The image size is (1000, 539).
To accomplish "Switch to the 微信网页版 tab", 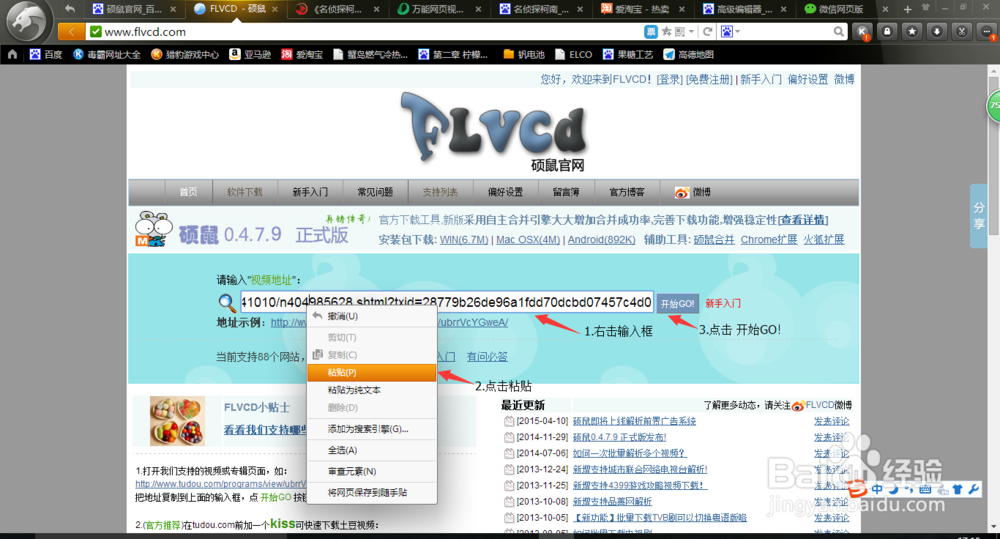I will point(846,9).
